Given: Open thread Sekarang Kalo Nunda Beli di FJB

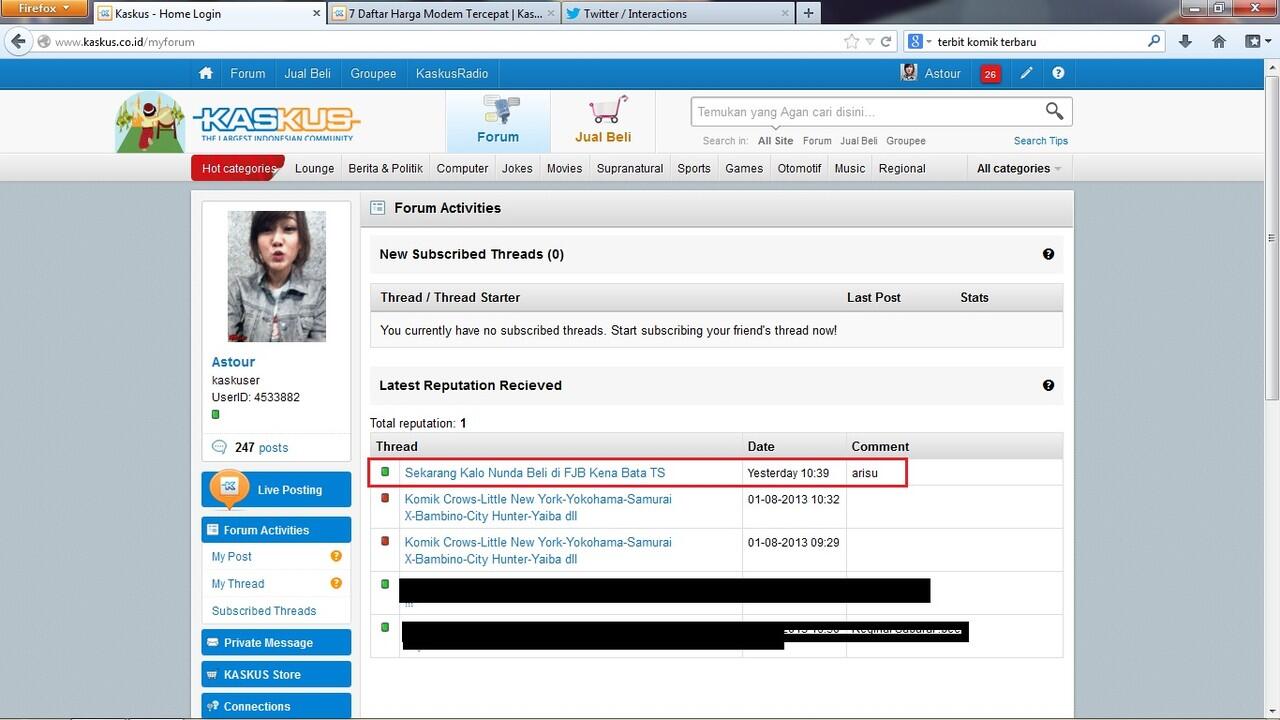Looking at the screenshot, I should click(x=535, y=472).
